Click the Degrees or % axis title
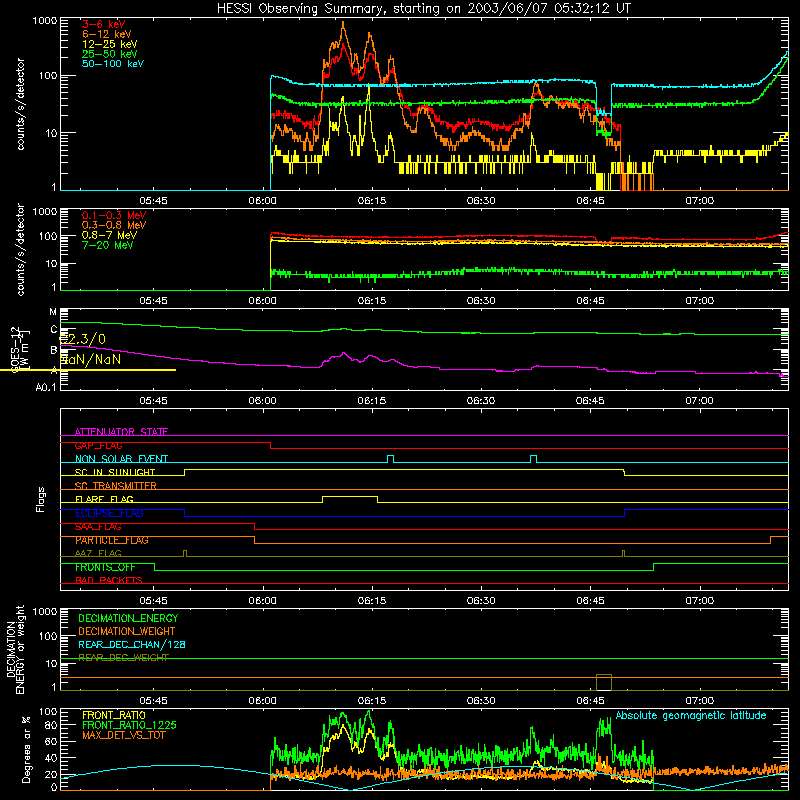The image size is (800, 800). (26, 749)
